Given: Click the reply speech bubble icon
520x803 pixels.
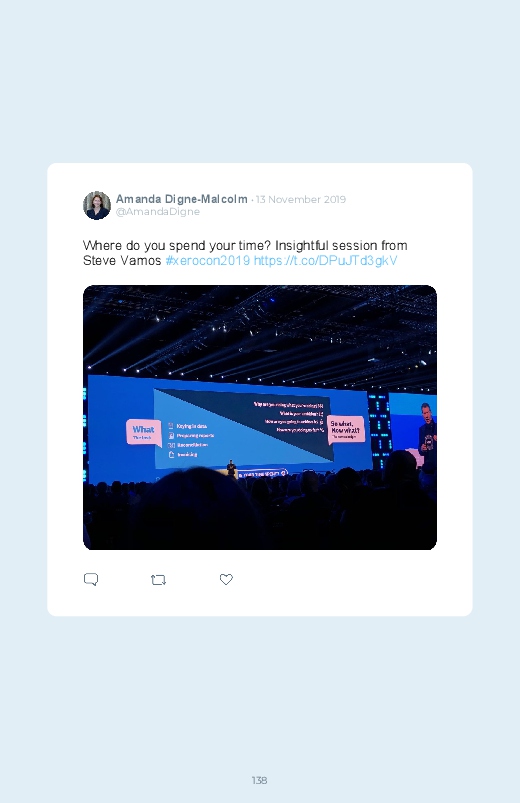Looking at the screenshot, I should pyautogui.click(x=91, y=579).
